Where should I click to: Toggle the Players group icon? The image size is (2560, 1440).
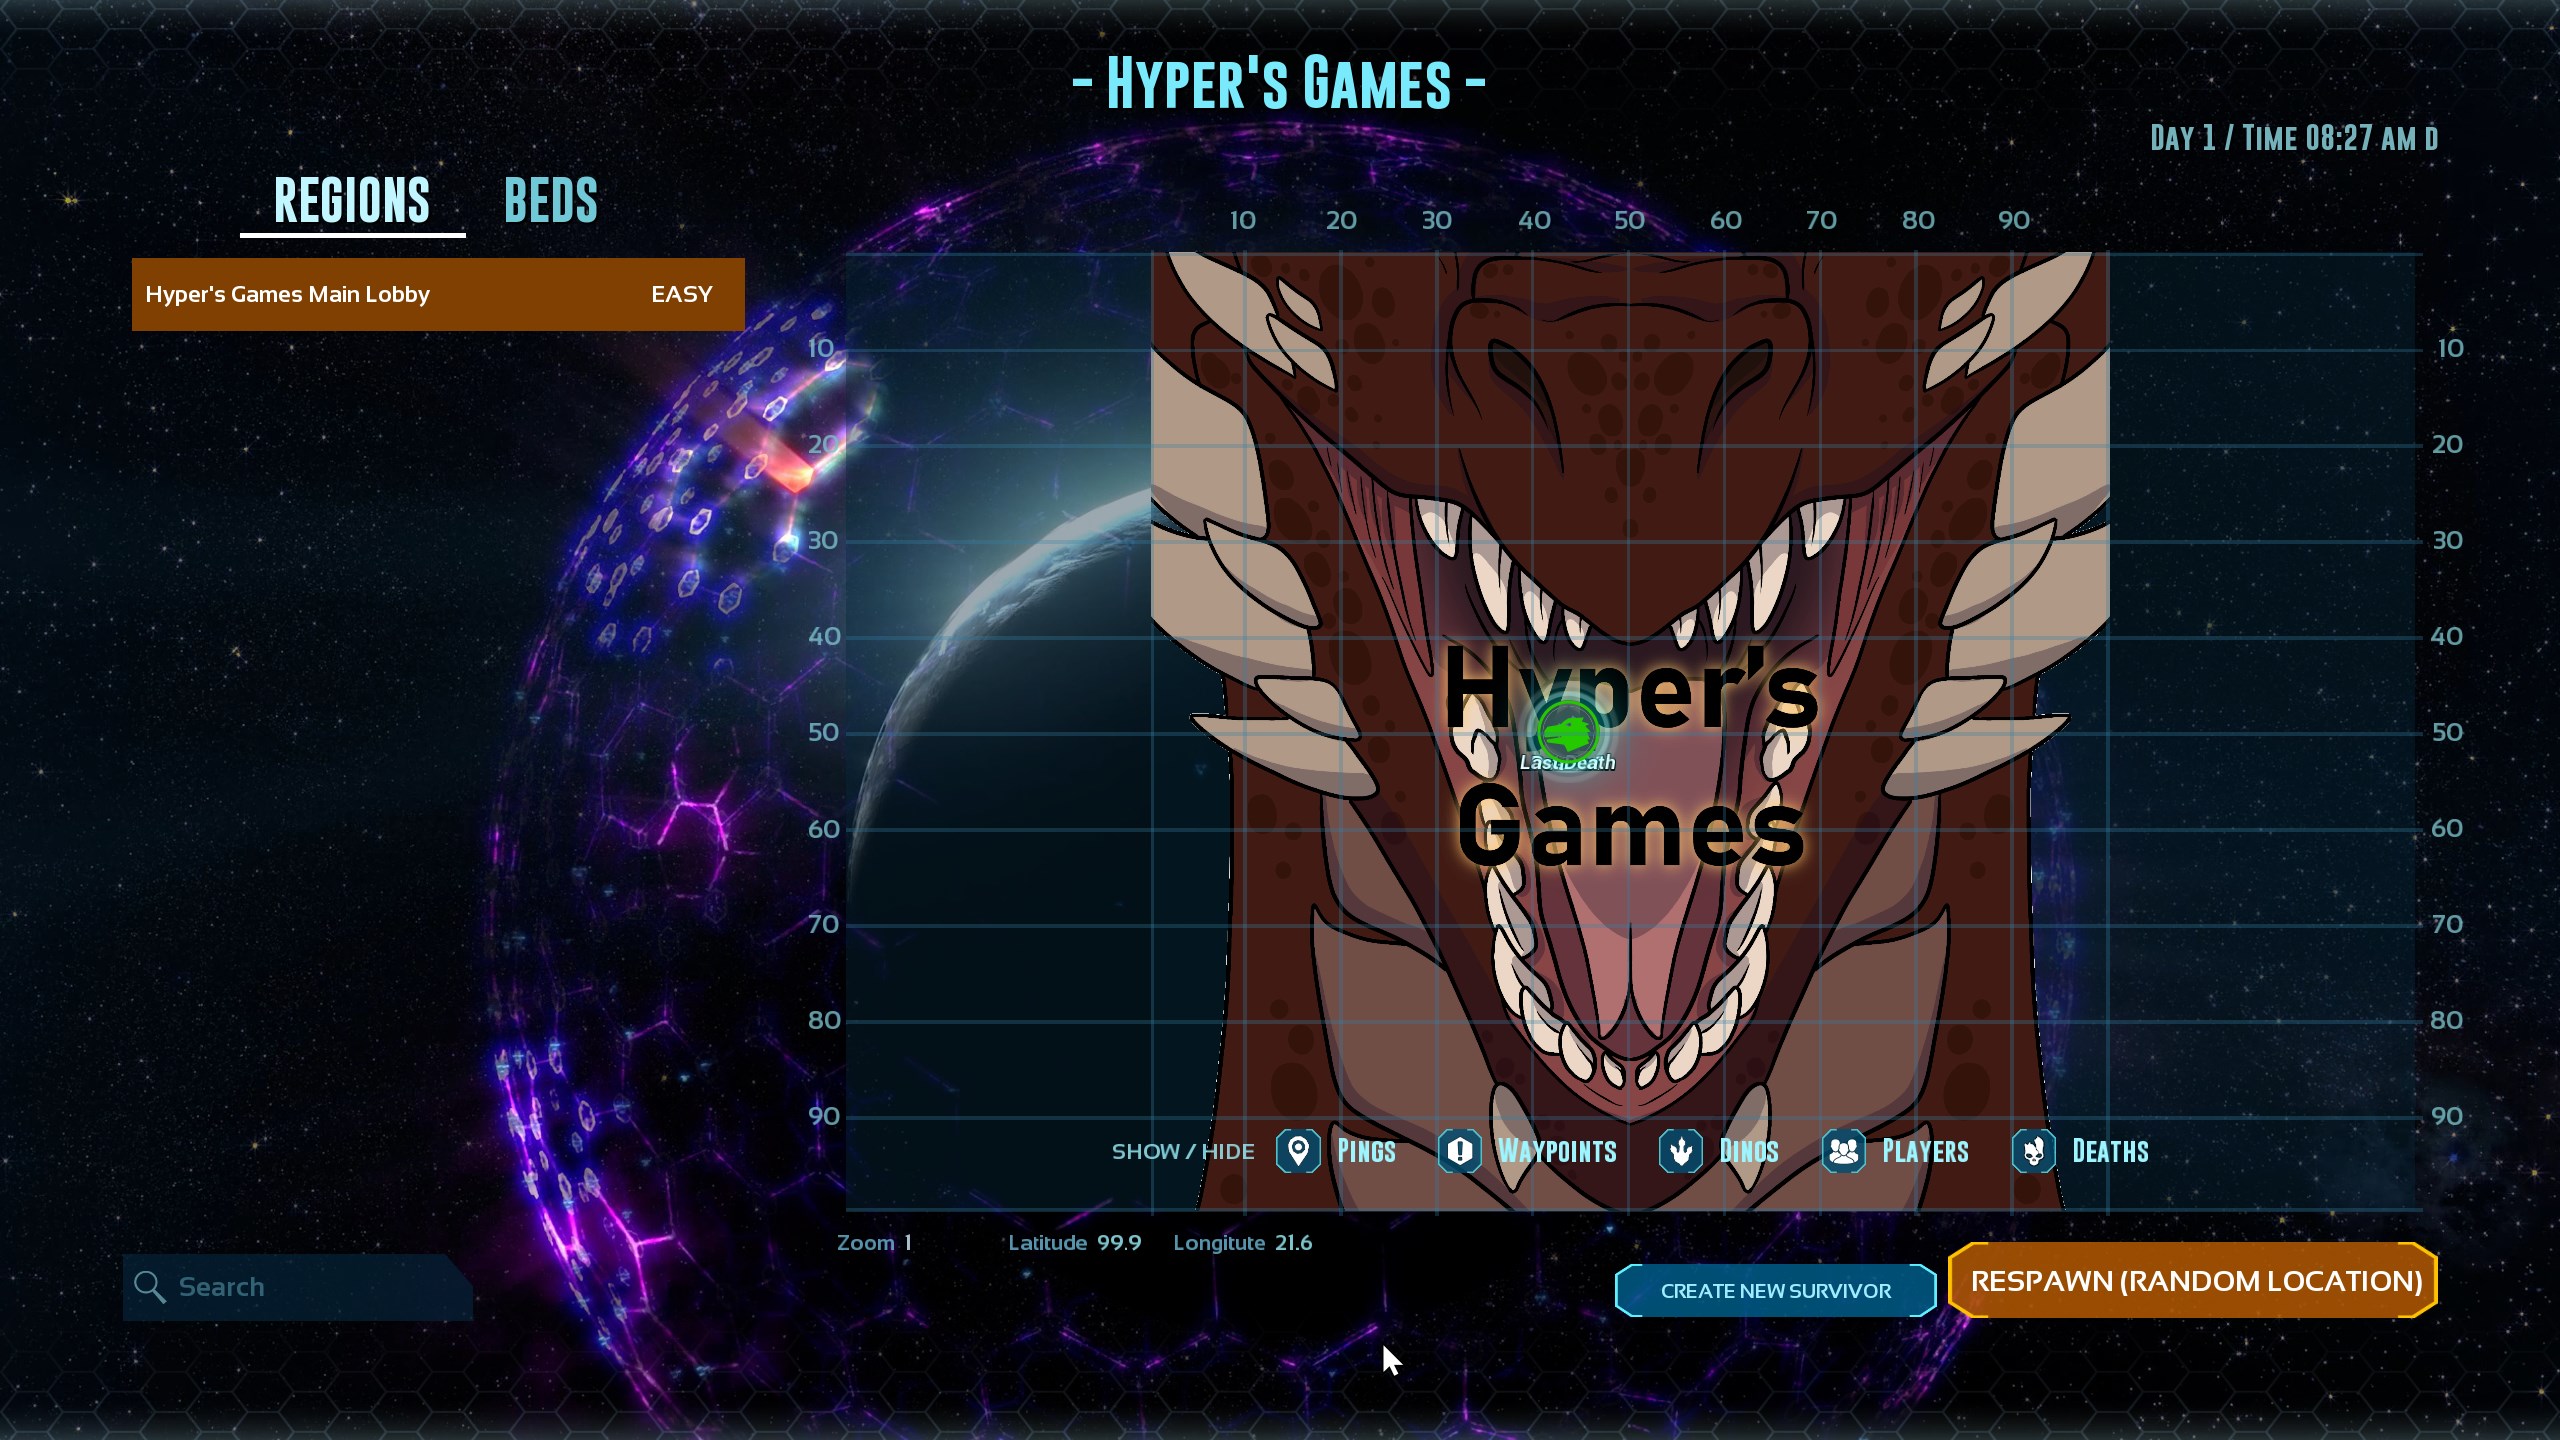[1843, 1151]
